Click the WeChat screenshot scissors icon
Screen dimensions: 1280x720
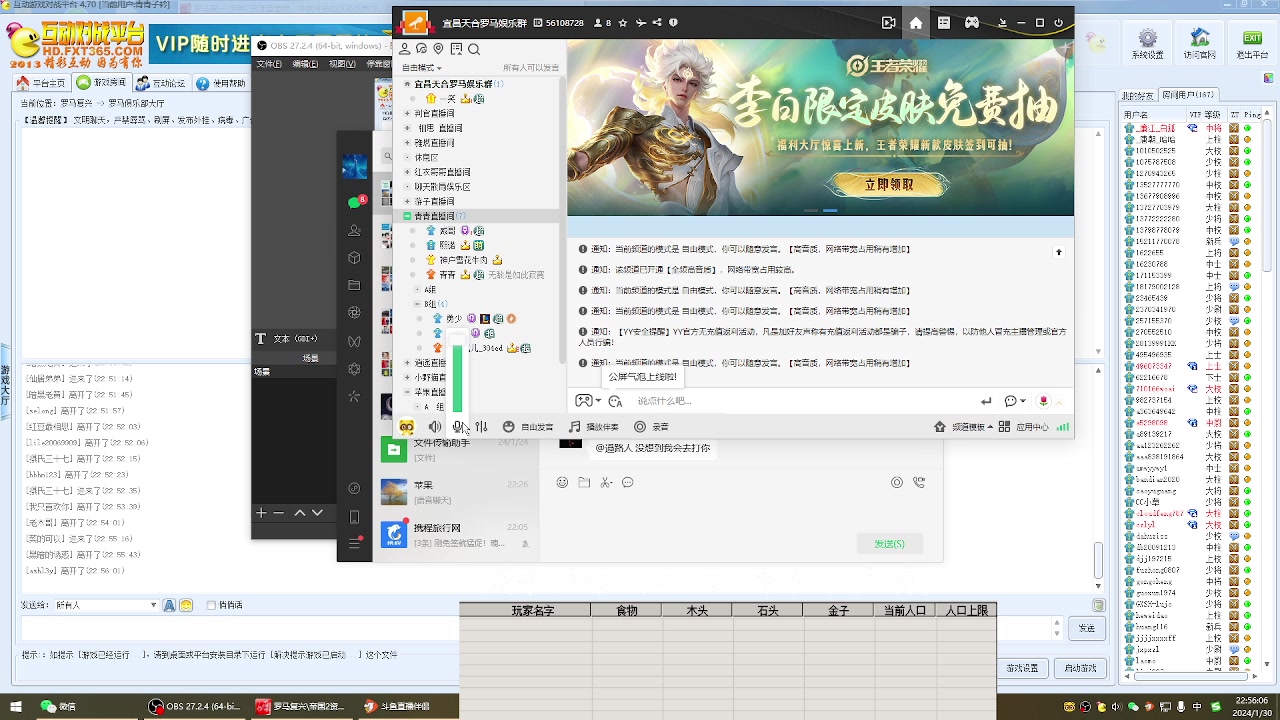point(606,482)
